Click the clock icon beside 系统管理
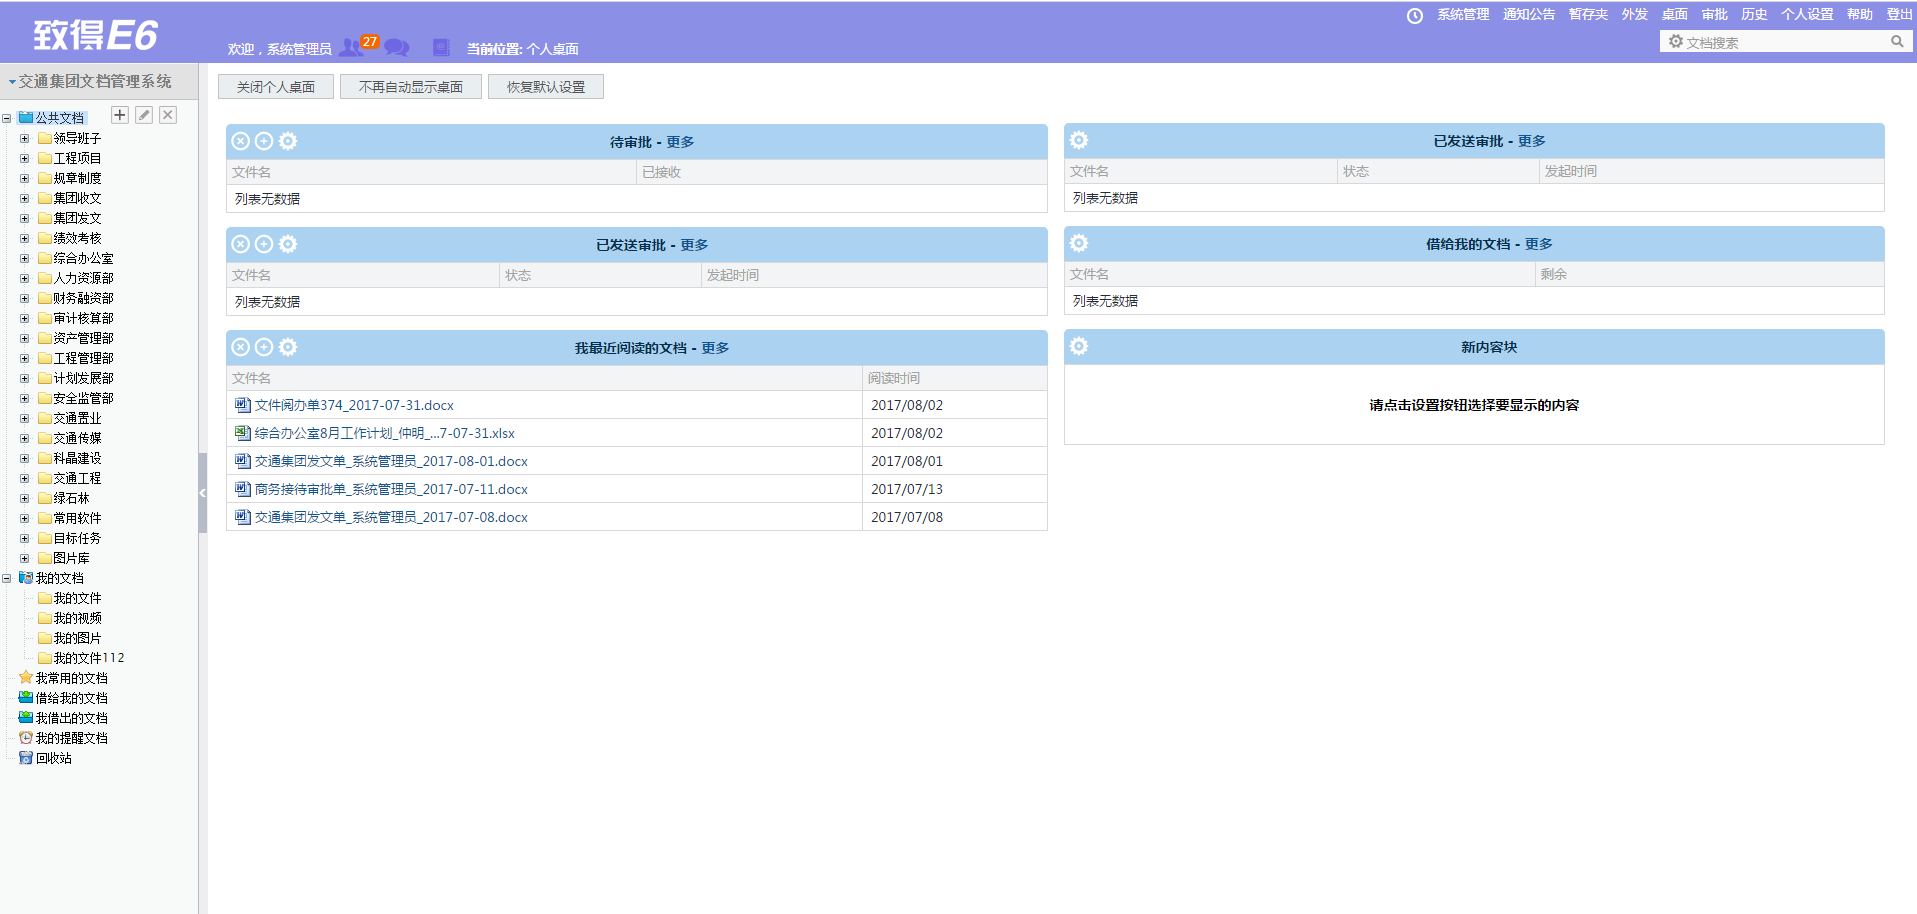The image size is (1917, 914). pos(1414,15)
